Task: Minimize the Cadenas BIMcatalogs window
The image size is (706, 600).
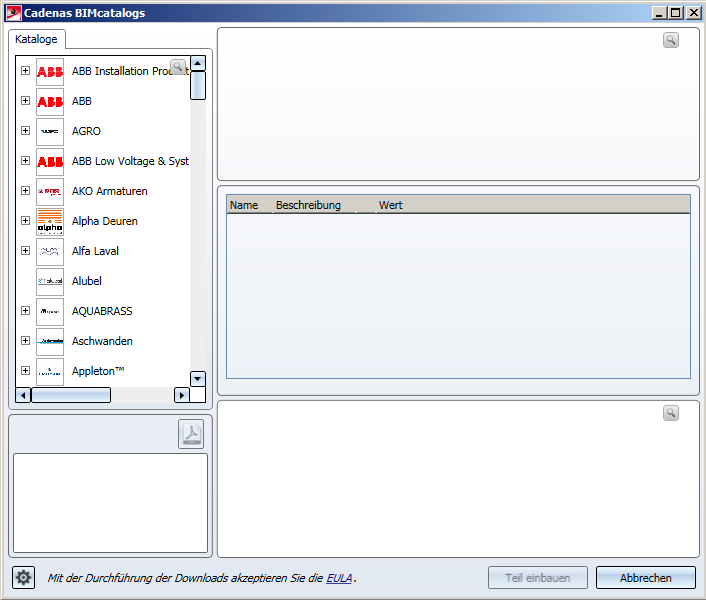Action: click(659, 13)
